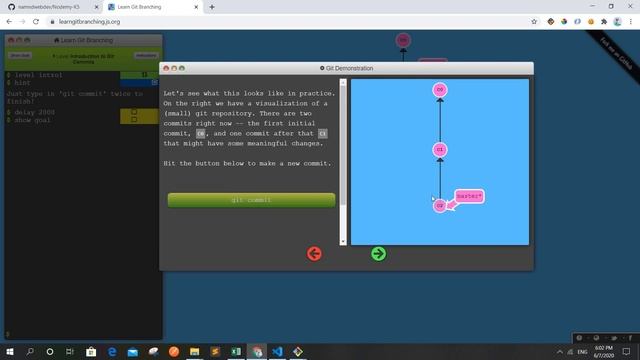Click the orange round app on the taskbar
Viewport: 640px width, 360px height.
click(174, 351)
